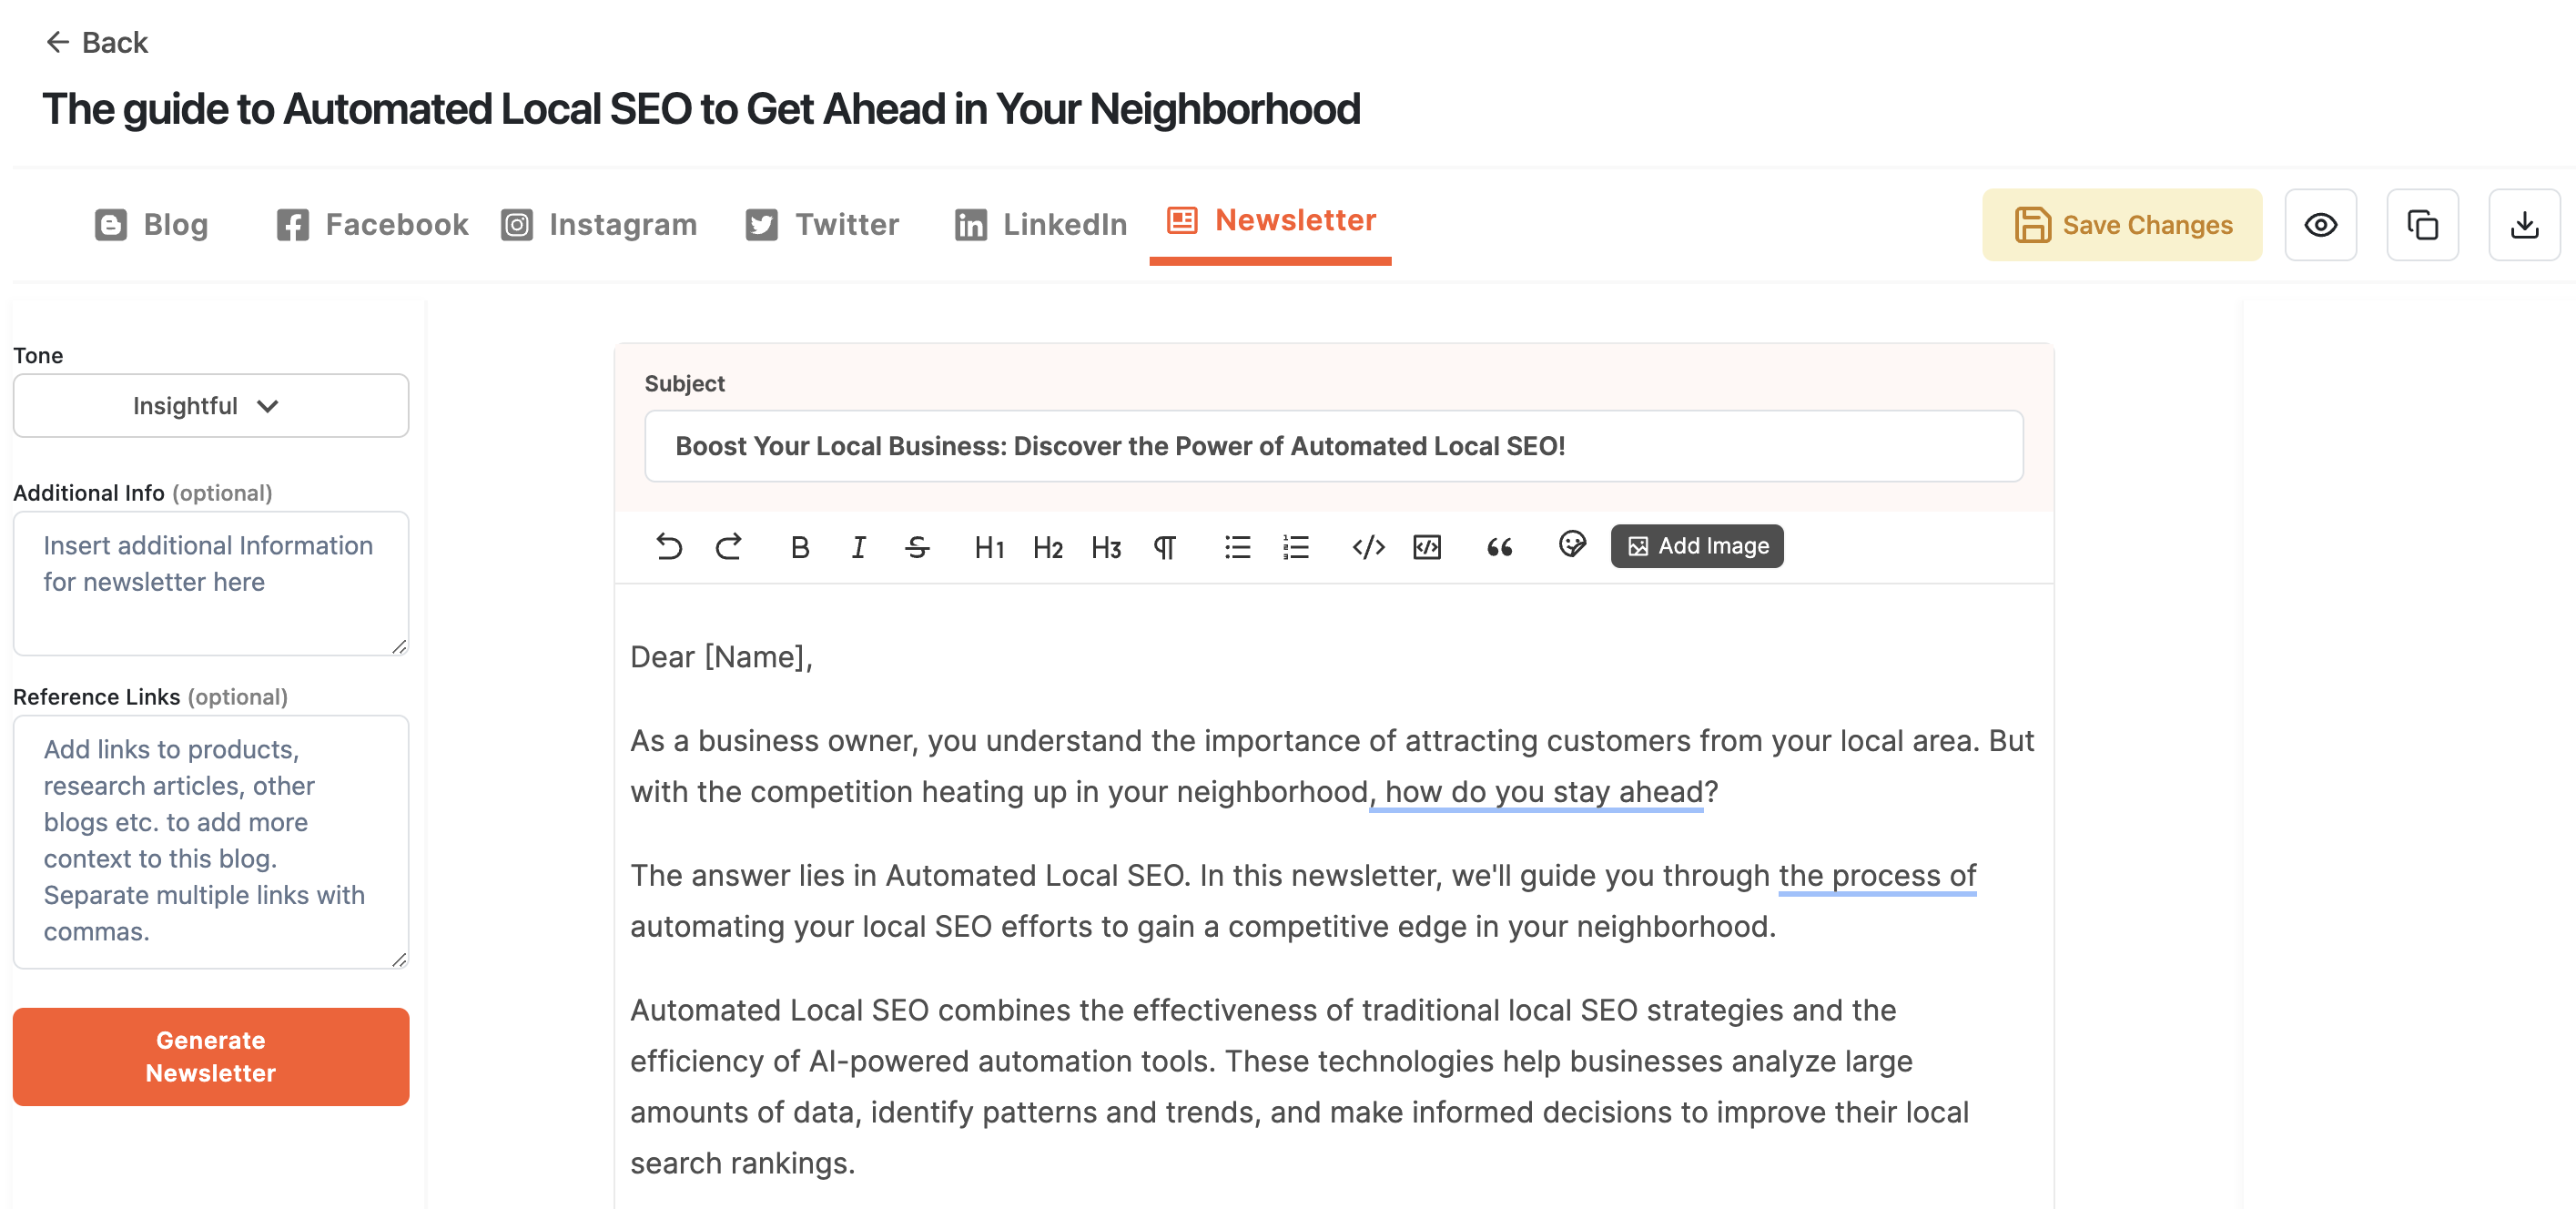Insert a code block
Viewport: 2576px width, 1209px height.
(x=1427, y=546)
